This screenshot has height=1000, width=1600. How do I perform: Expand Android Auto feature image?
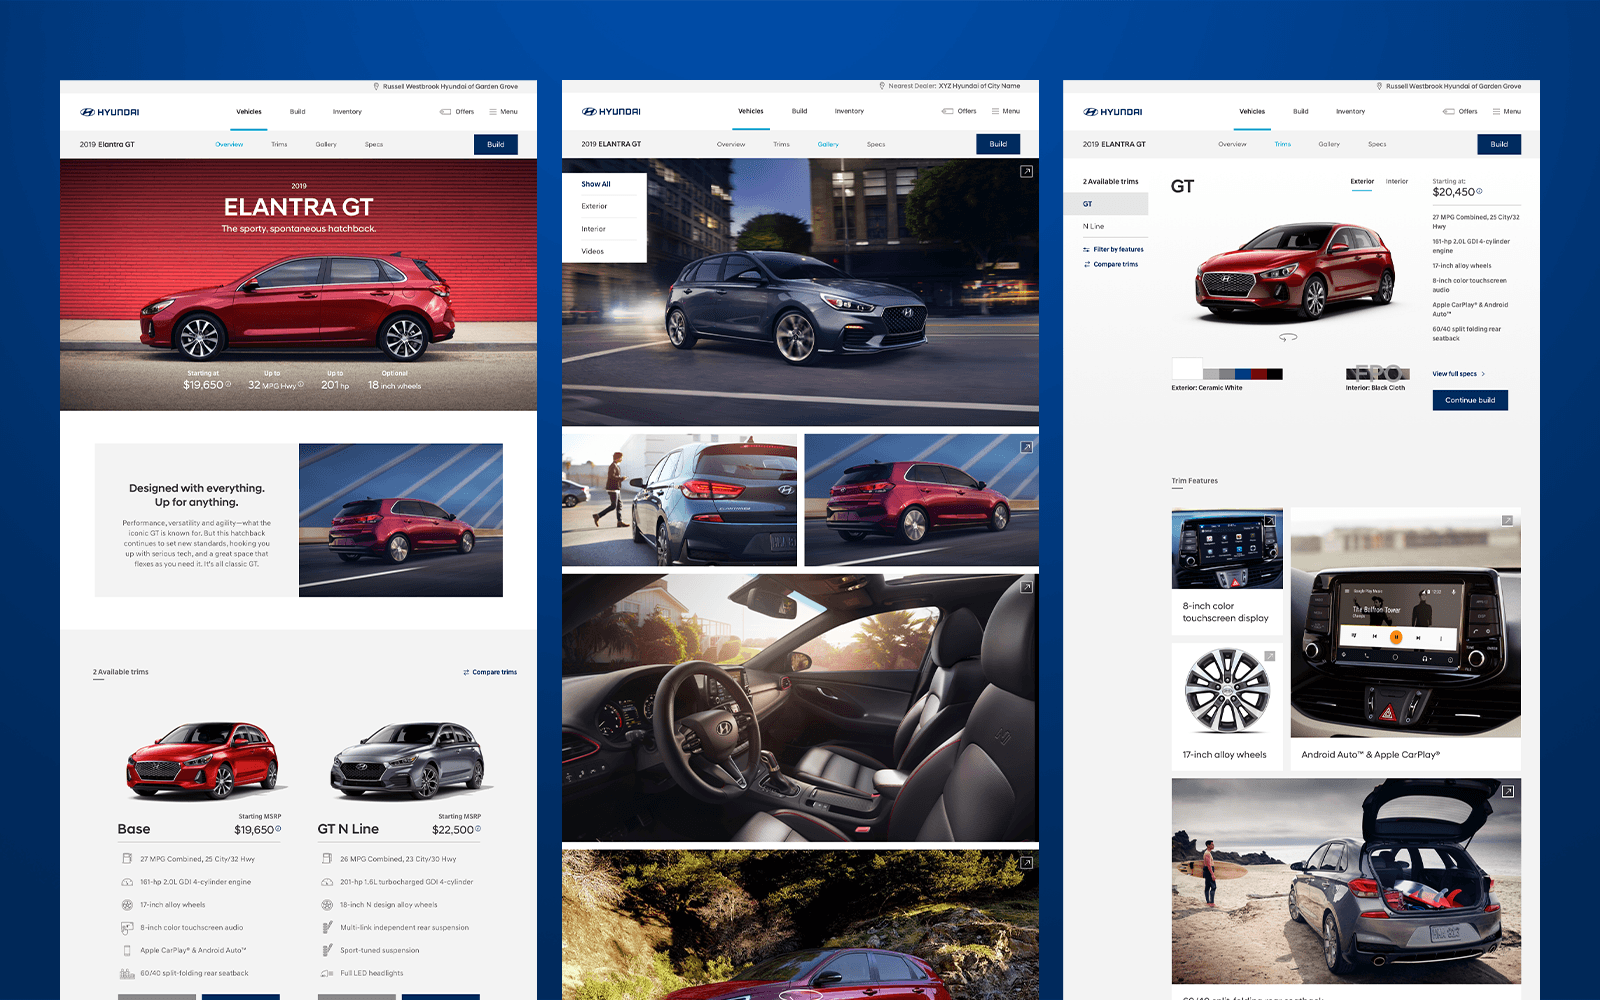[x=1507, y=521]
